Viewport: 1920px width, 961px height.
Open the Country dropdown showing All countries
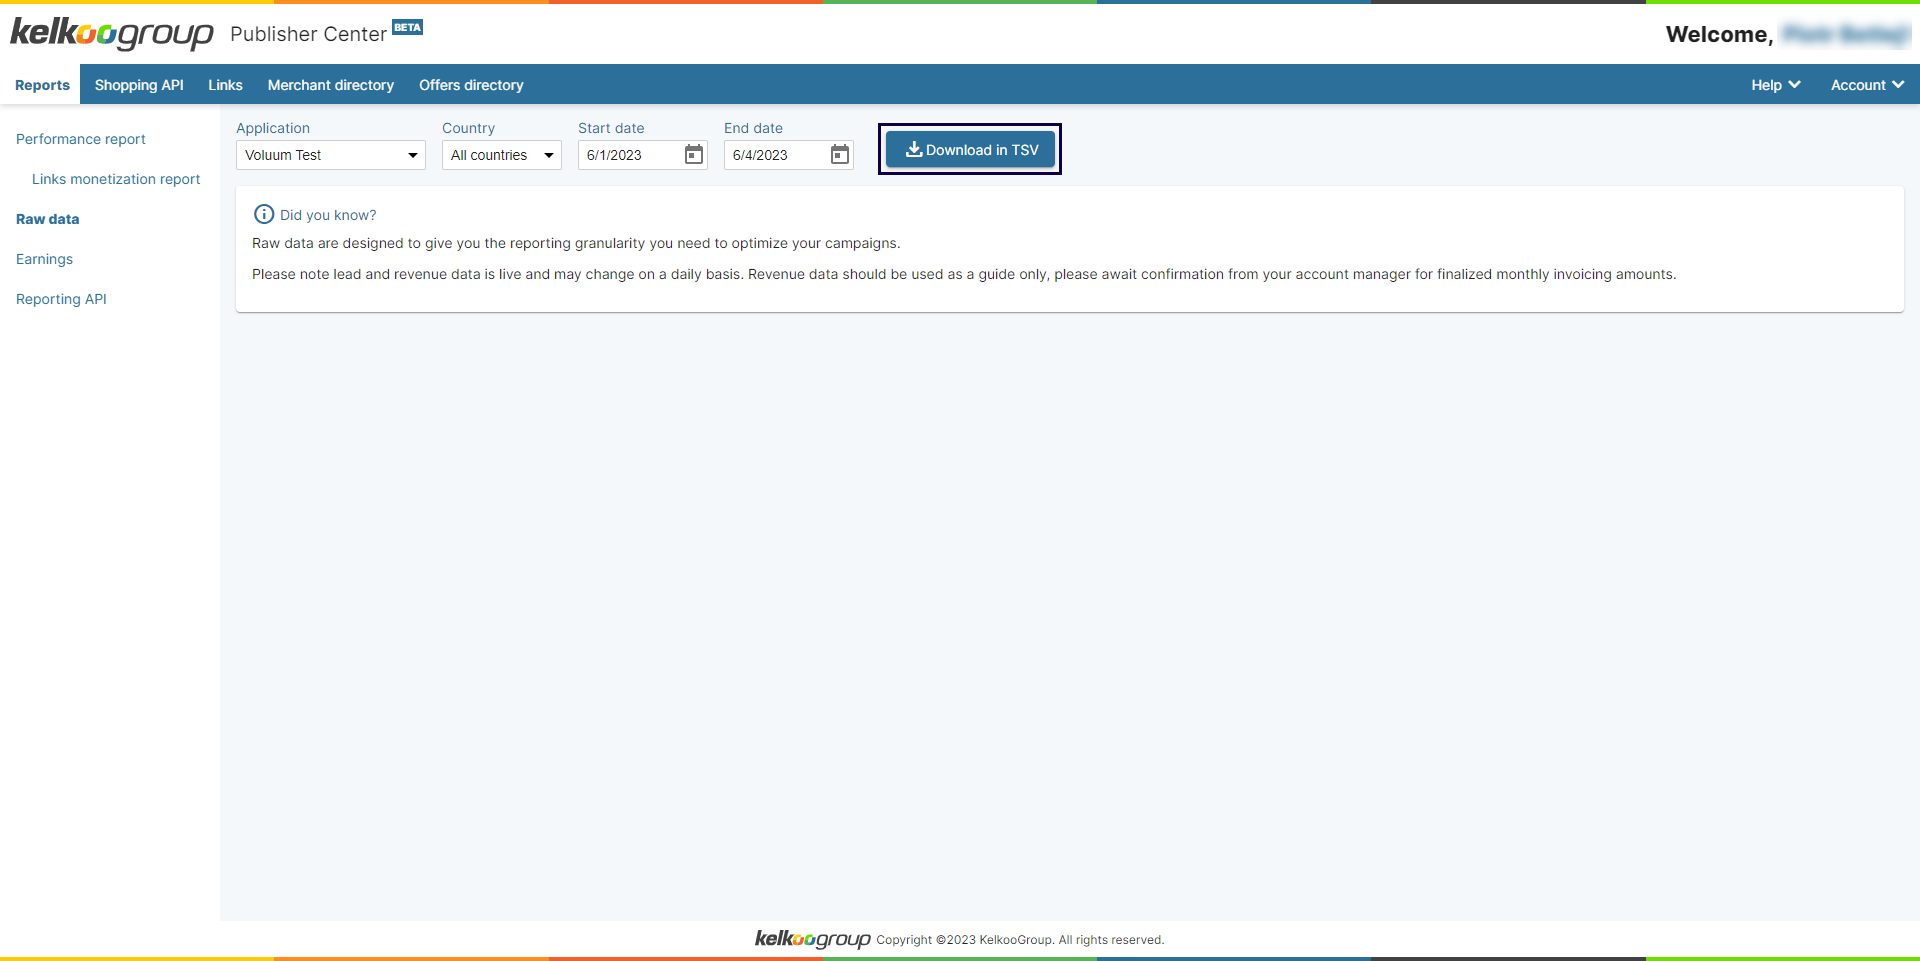point(501,155)
